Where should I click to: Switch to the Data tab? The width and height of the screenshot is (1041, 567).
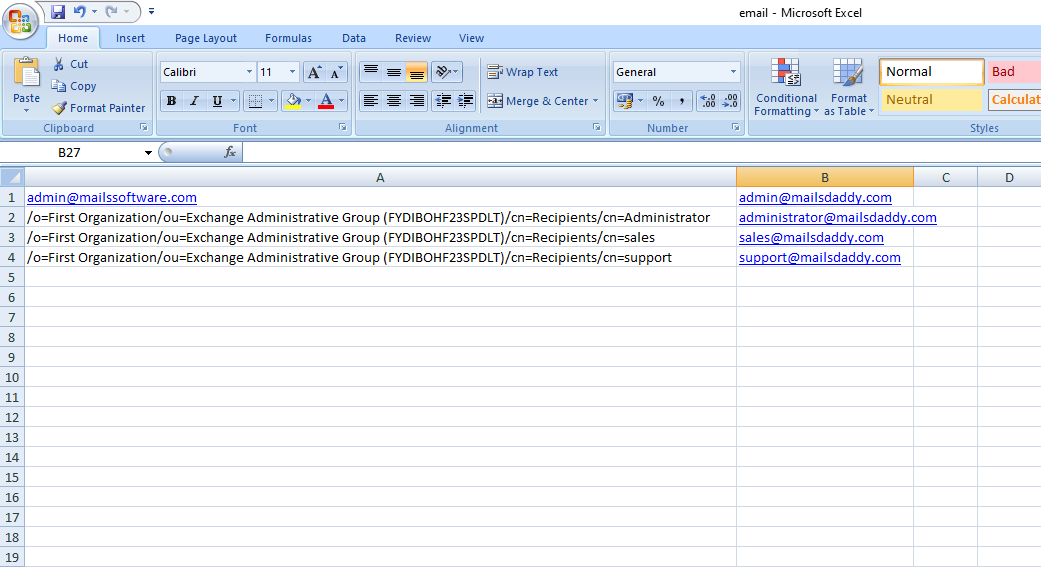tap(354, 38)
